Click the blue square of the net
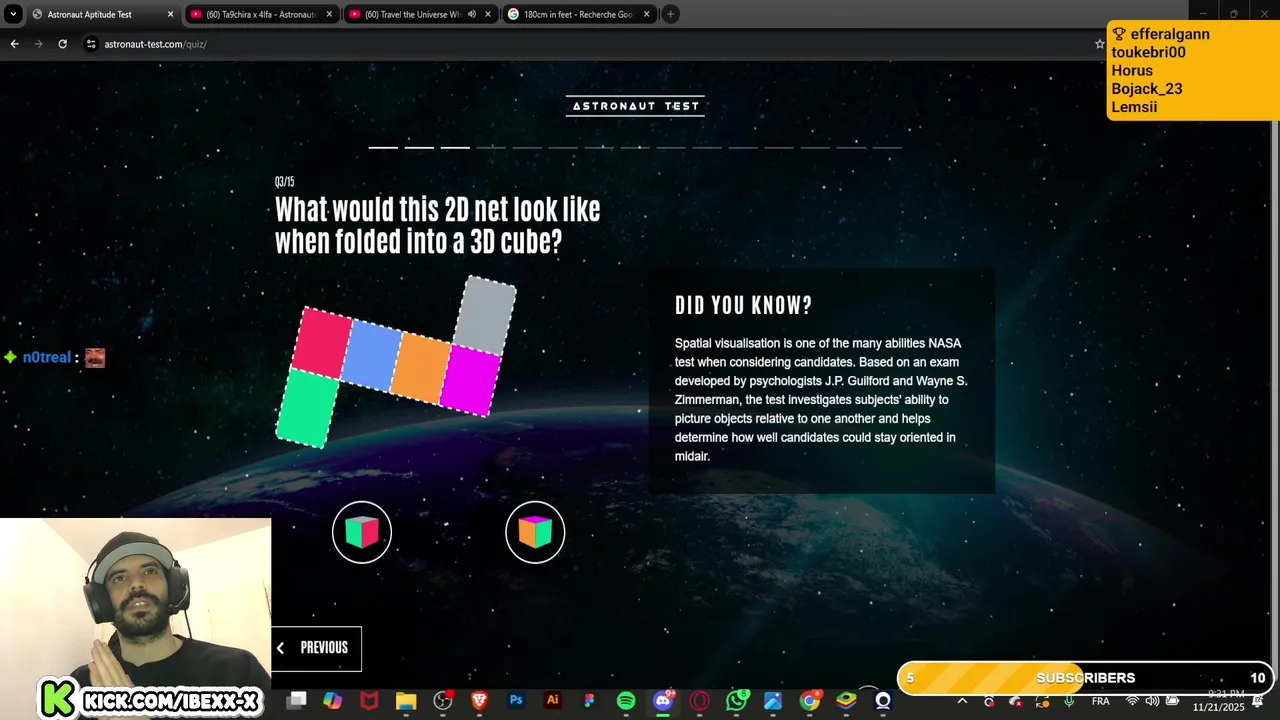 372,355
